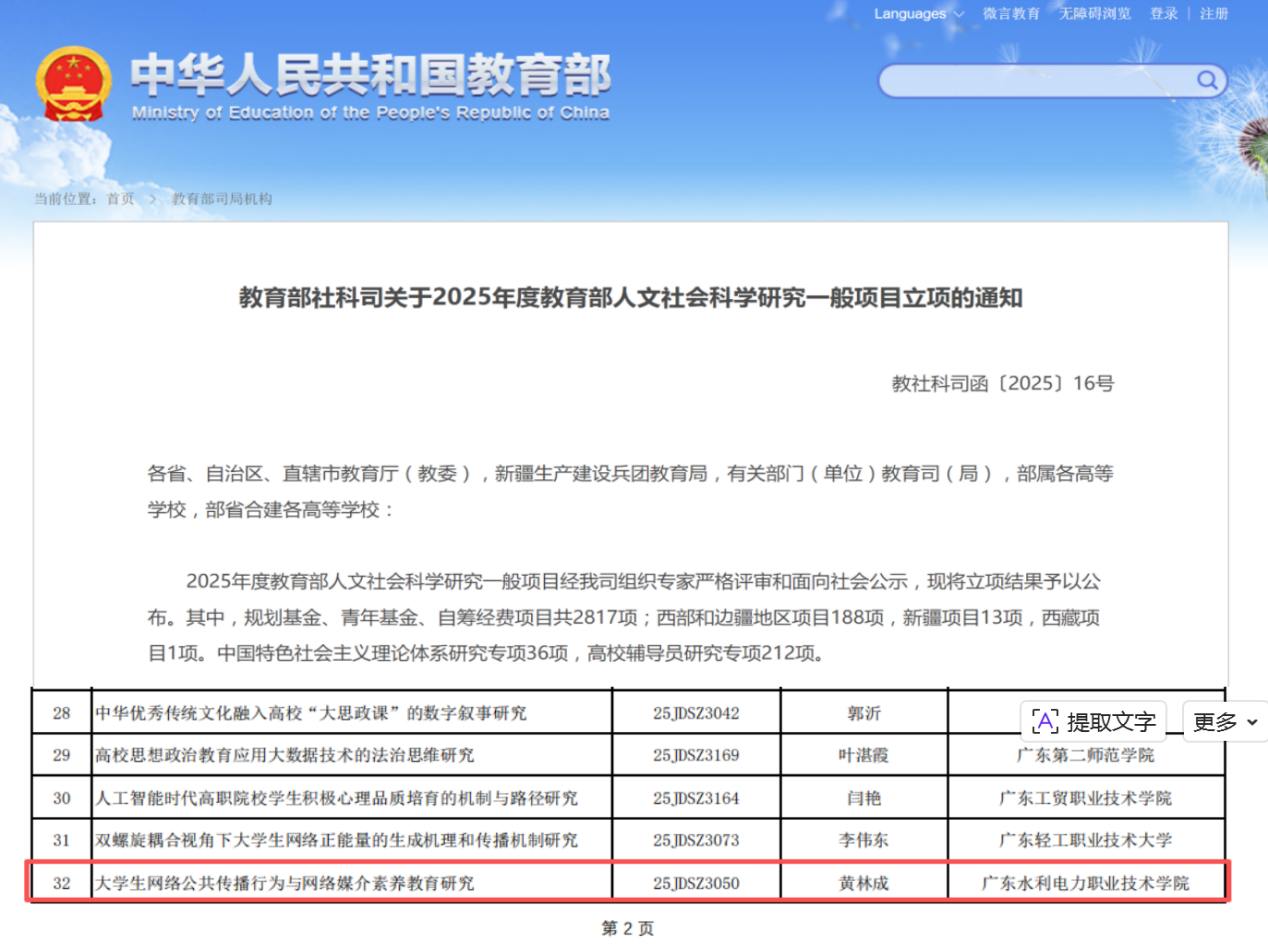Click document number 教社科司函〔2025〕16号

[x=1002, y=383]
